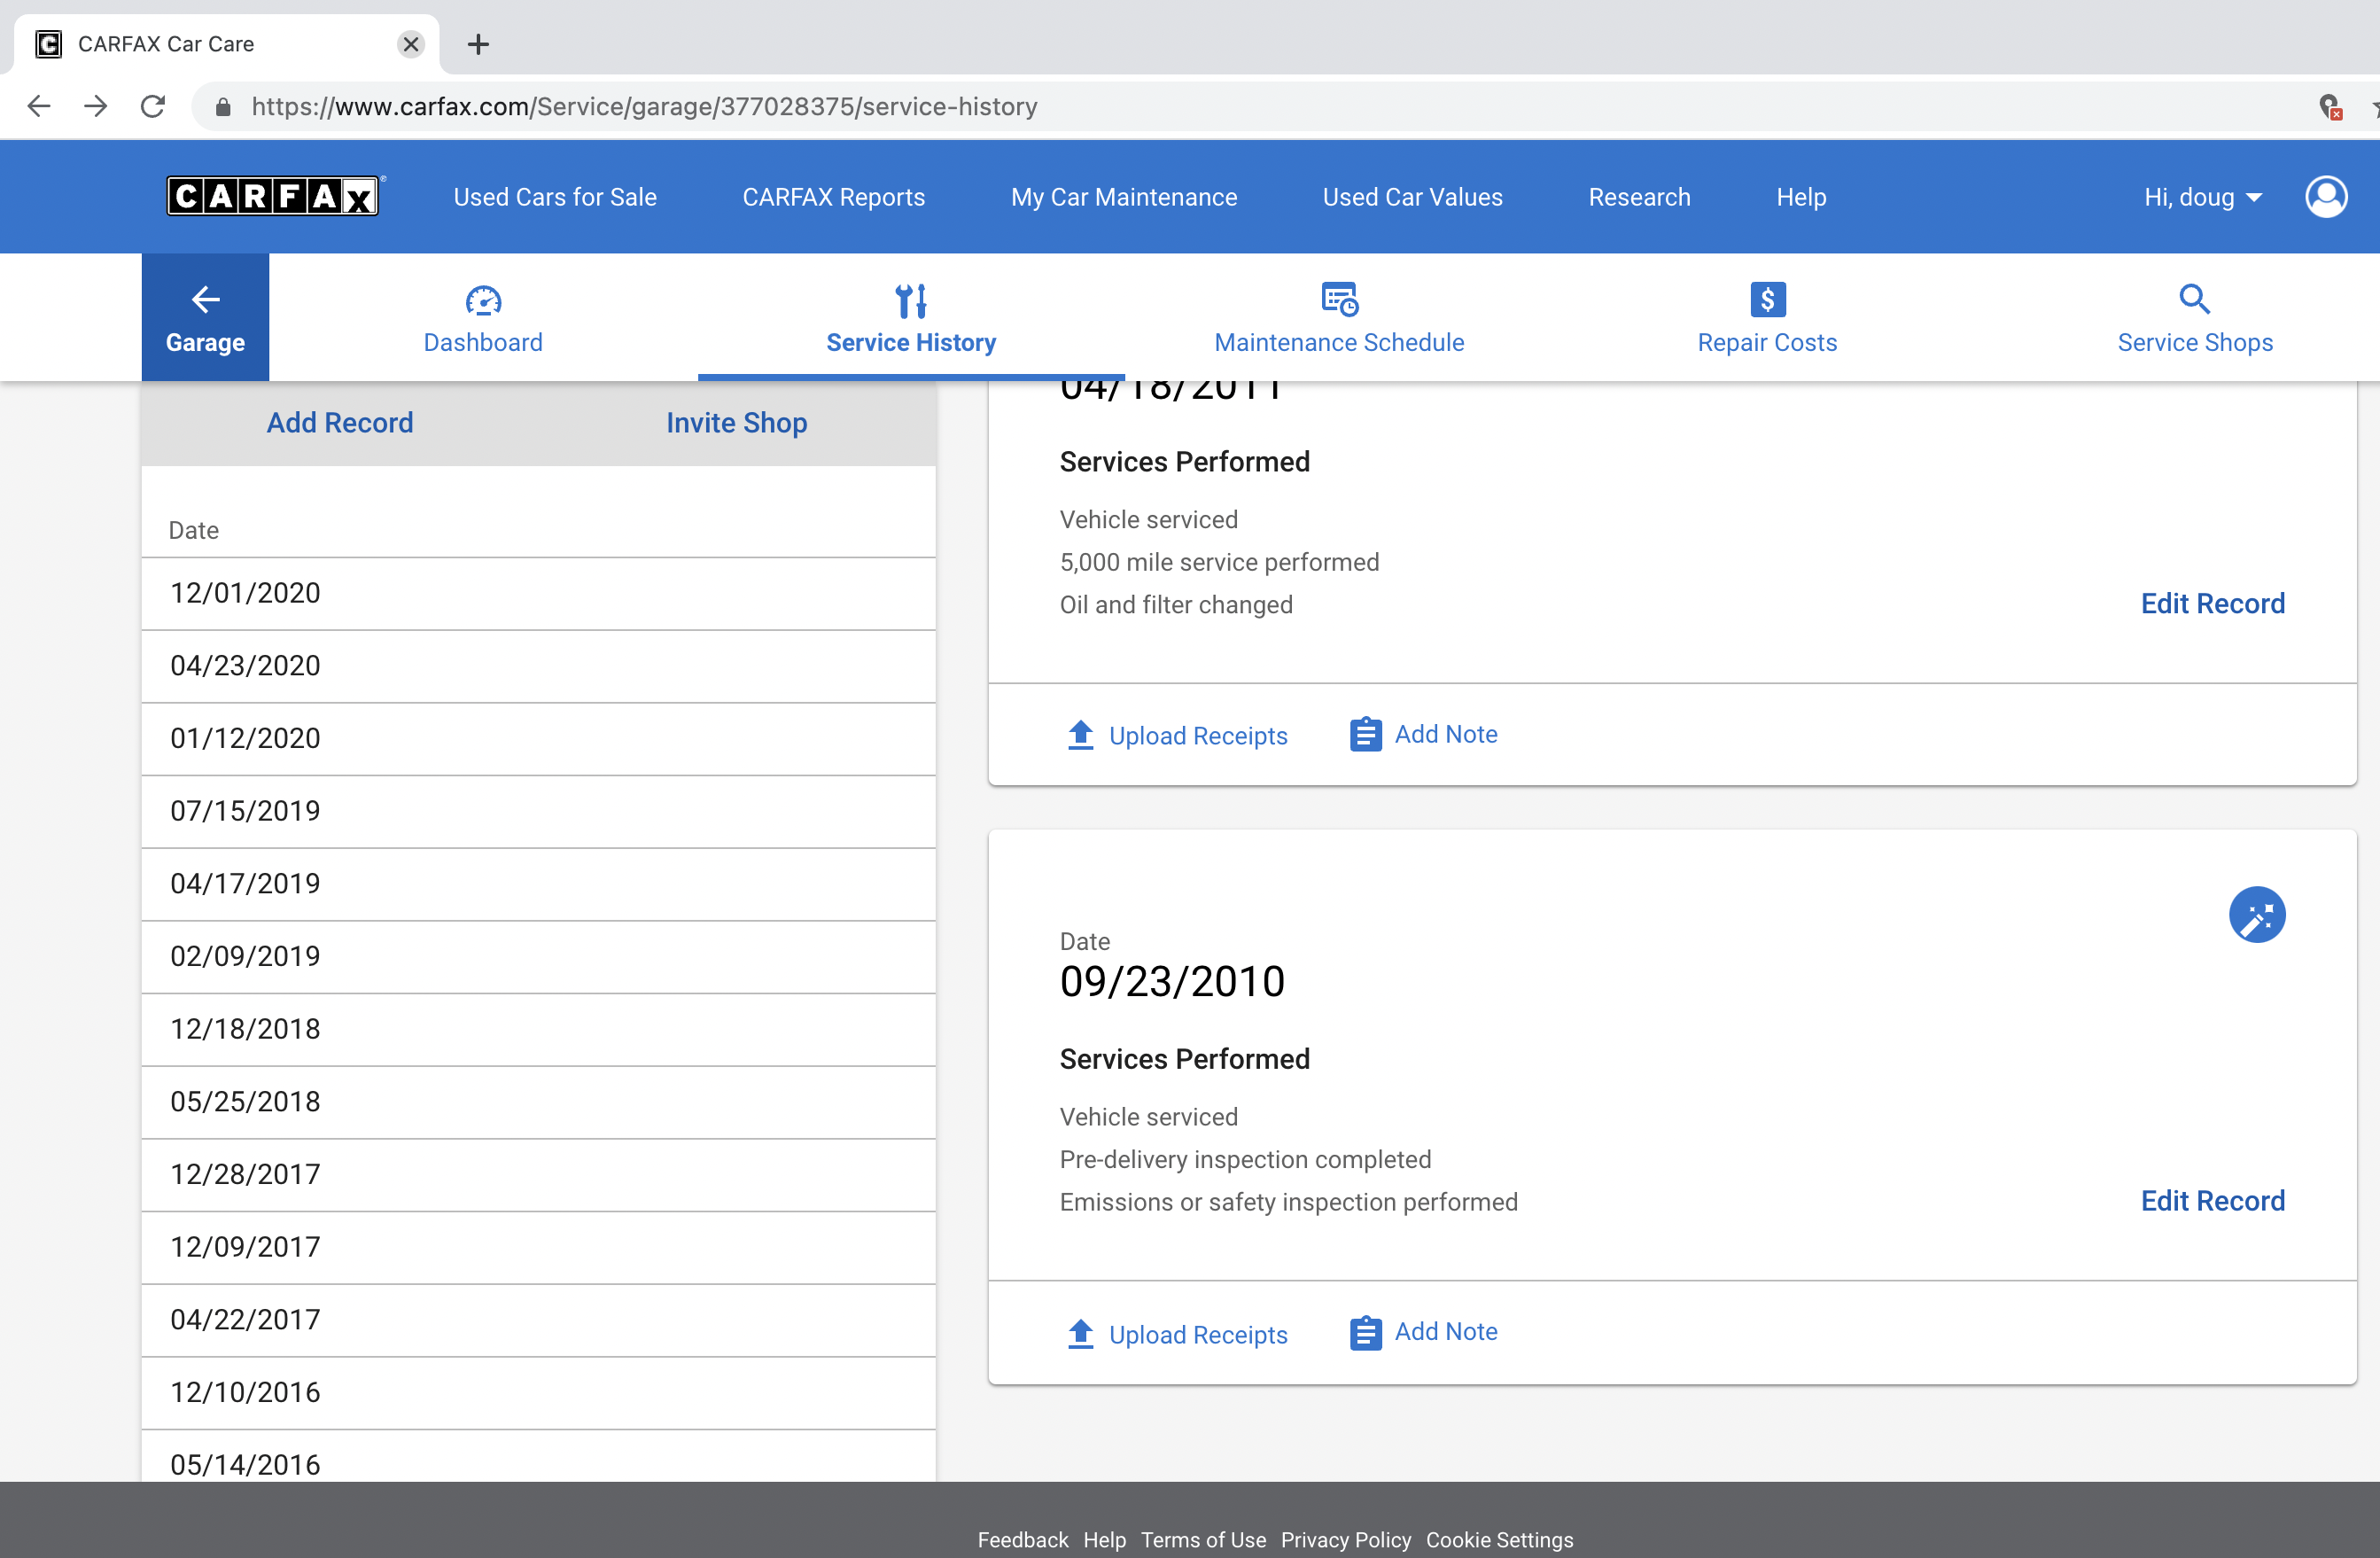This screenshot has width=2380, height=1558.
Task: Click the note clipboard icon in 09/23/2010 record
Action: click(1365, 1333)
